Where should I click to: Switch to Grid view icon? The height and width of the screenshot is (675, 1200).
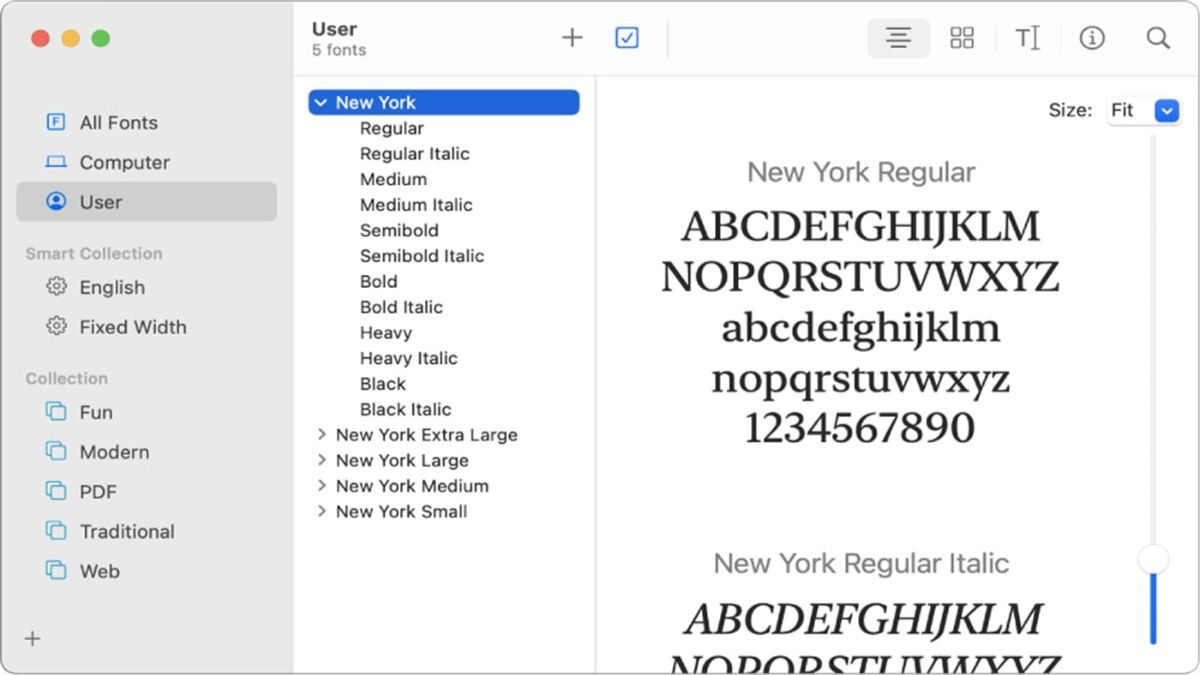962,38
